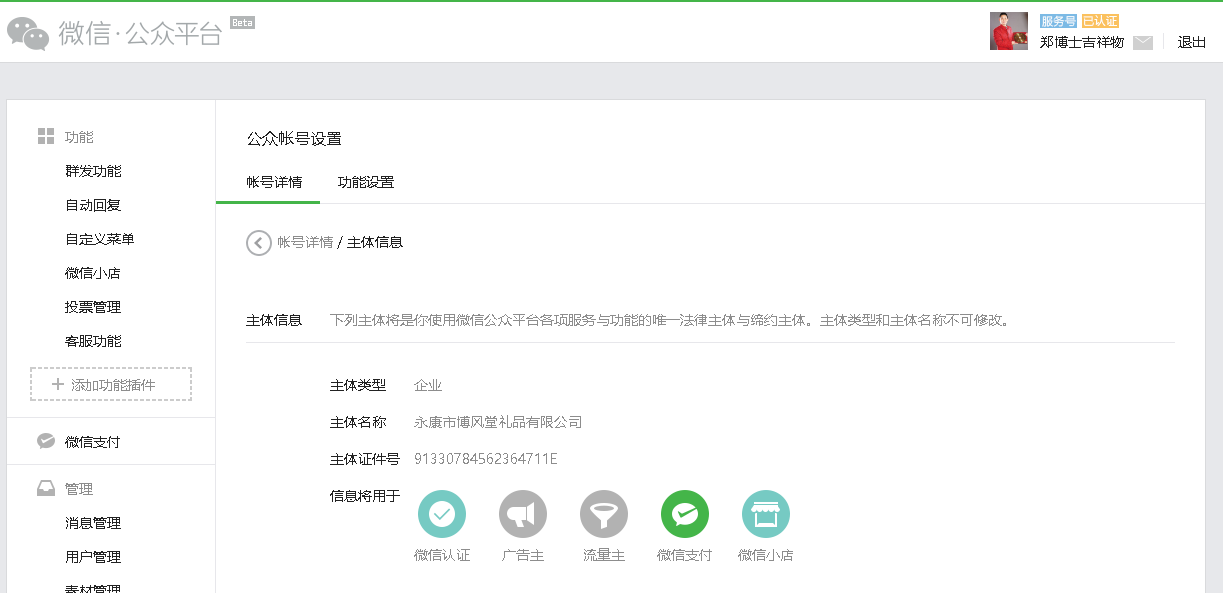Click the Traffic Owner (流量主) funnel icon
Image resolution: width=1223 pixels, height=593 pixels.
[x=604, y=514]
